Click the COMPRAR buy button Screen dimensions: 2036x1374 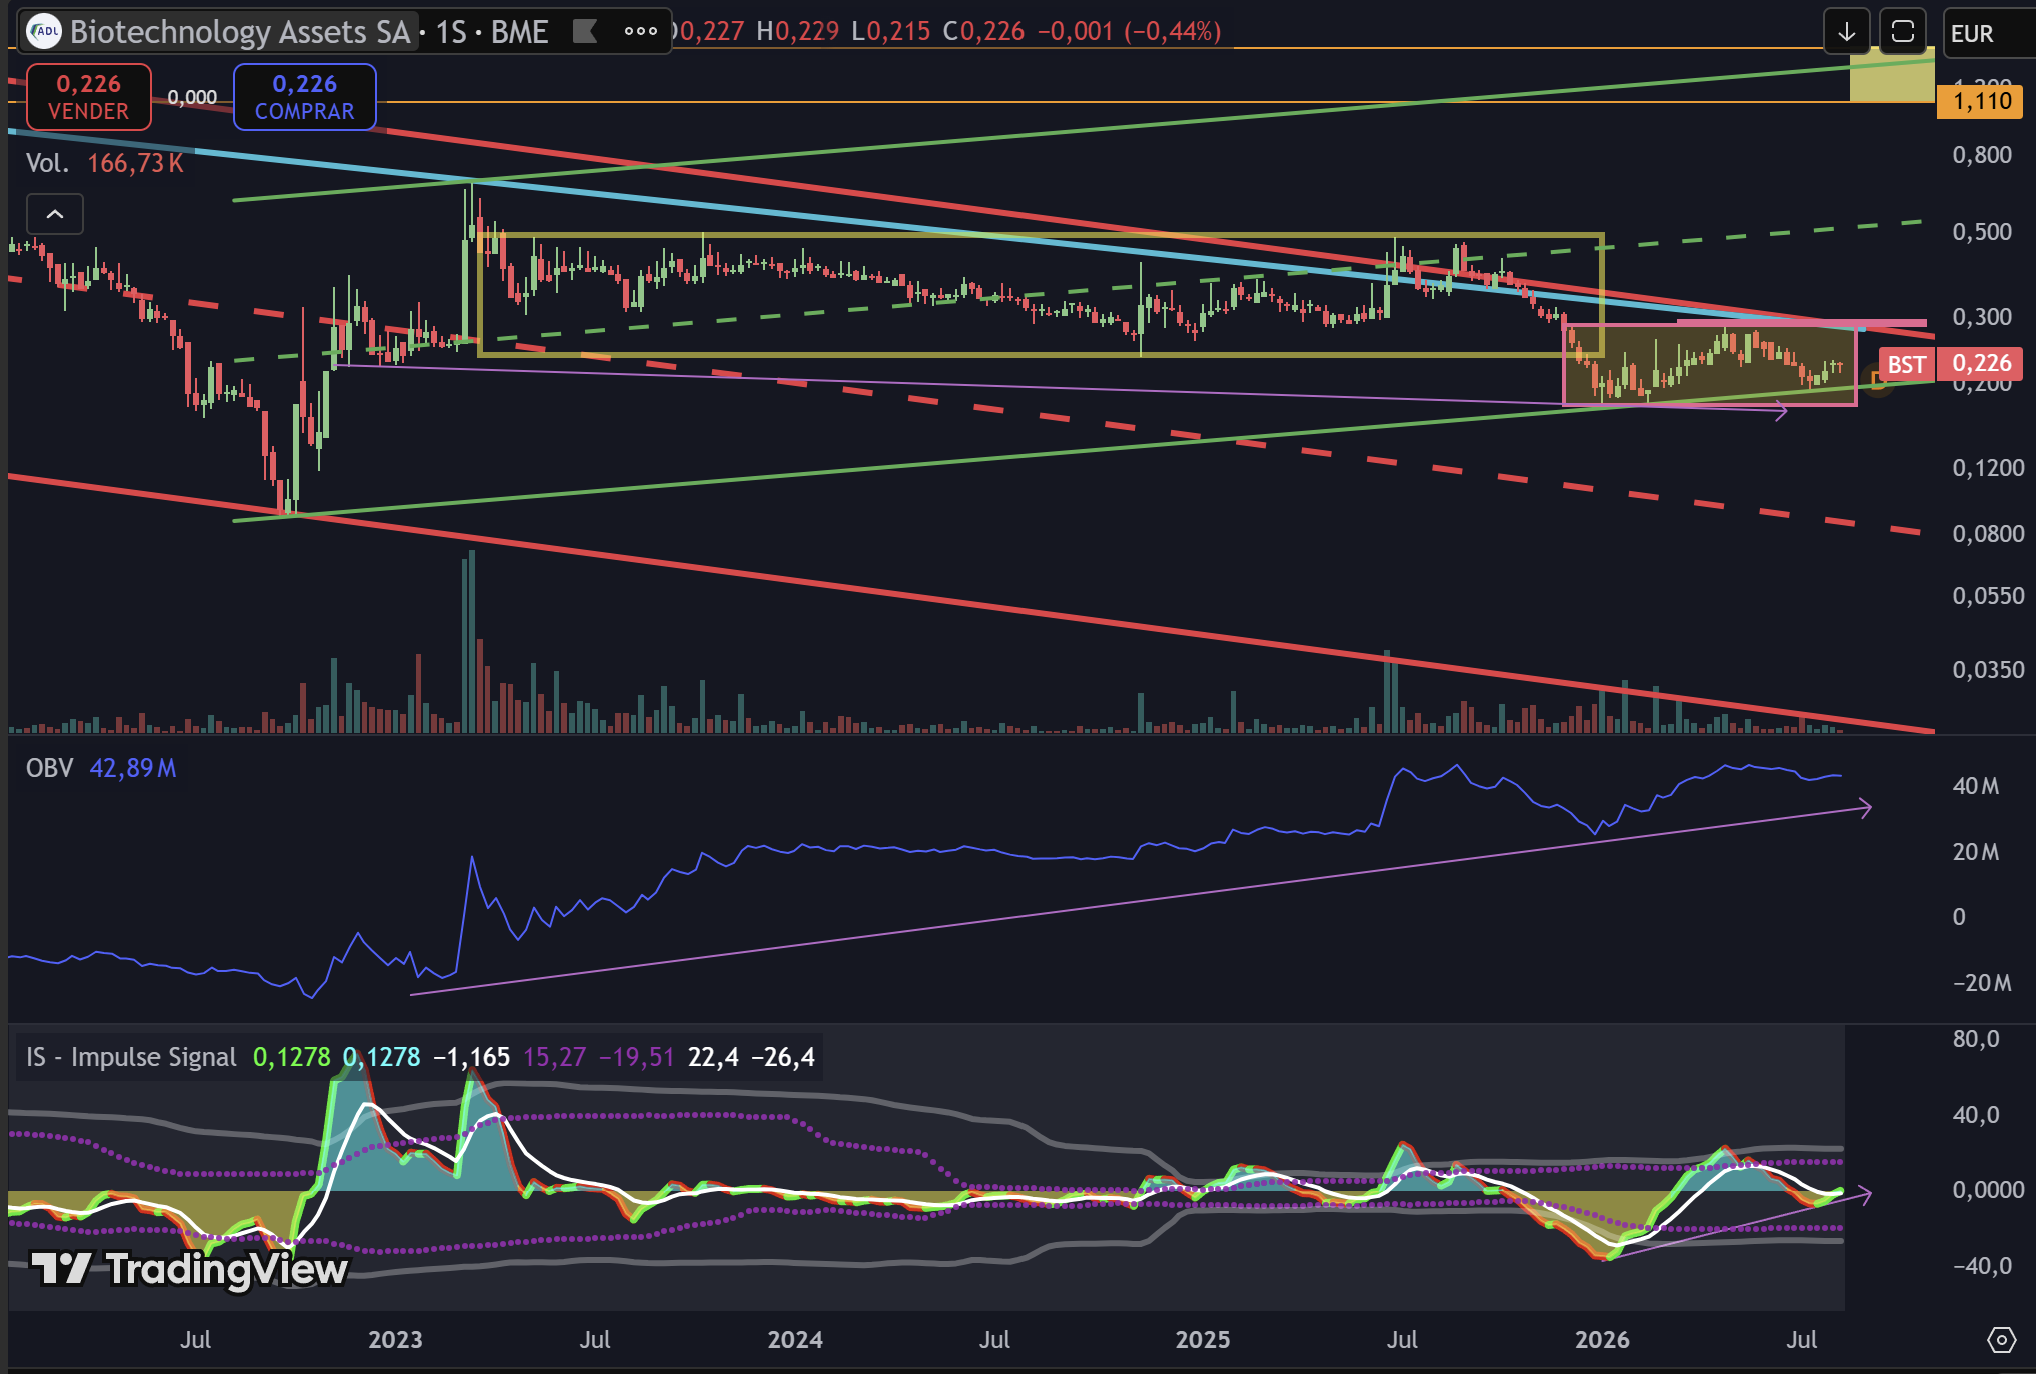click(x=305, y=97)
